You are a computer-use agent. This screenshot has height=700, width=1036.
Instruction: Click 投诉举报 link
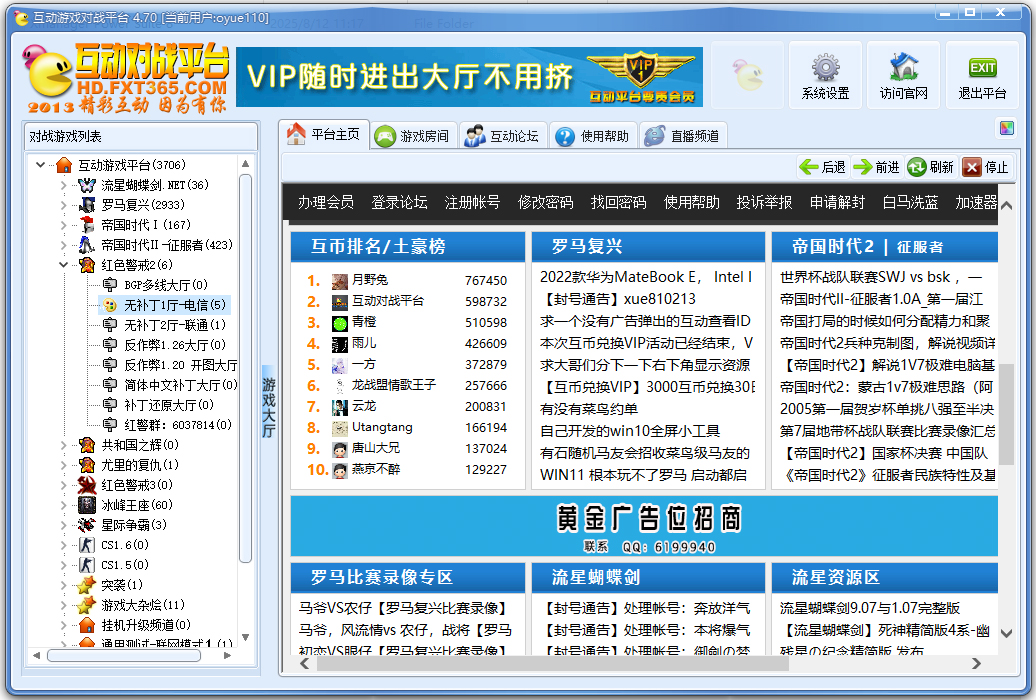[x=764, y=202]
